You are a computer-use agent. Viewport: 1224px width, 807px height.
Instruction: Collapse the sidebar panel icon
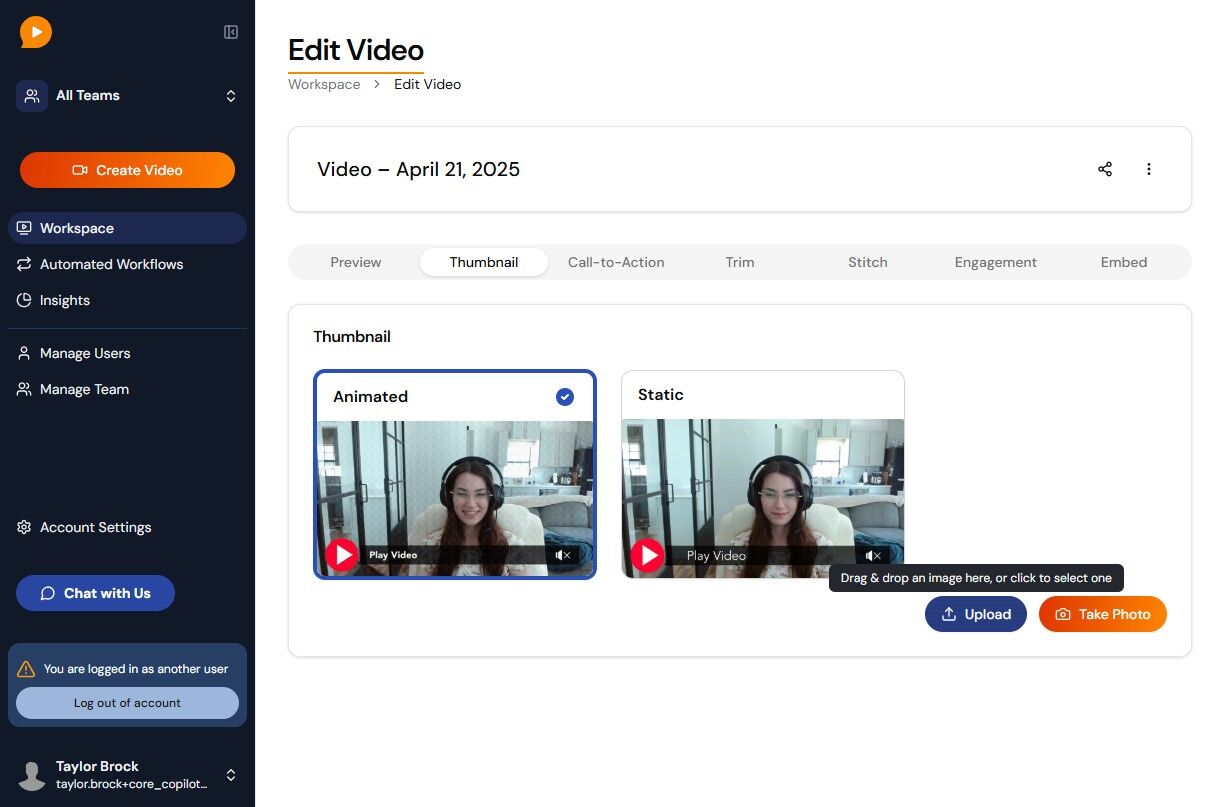pyautogui.click(x=231, y=32)
